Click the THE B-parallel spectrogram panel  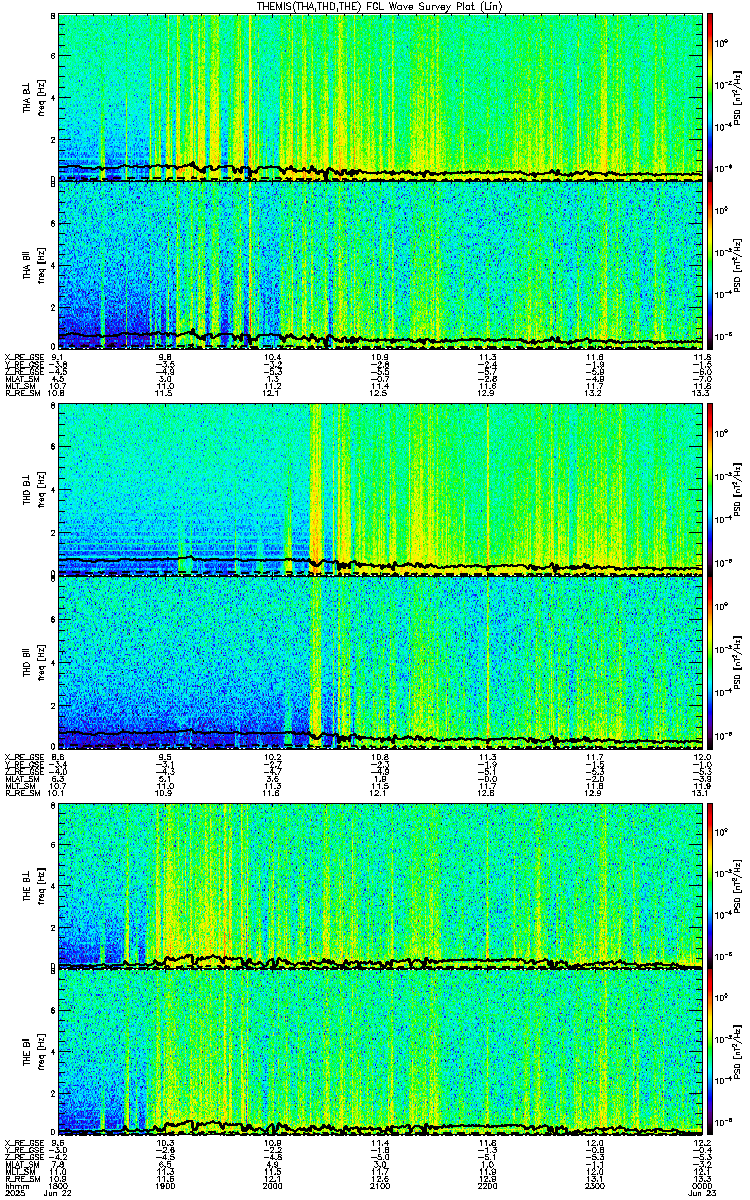(381, 1052)
